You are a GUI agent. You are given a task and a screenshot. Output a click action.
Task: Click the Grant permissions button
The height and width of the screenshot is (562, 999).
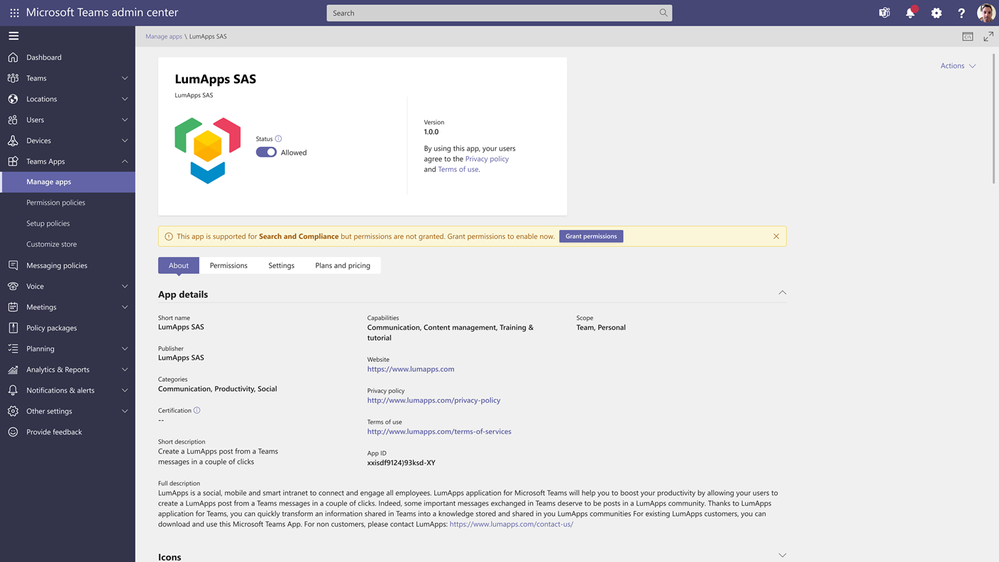tap(591, 236)
